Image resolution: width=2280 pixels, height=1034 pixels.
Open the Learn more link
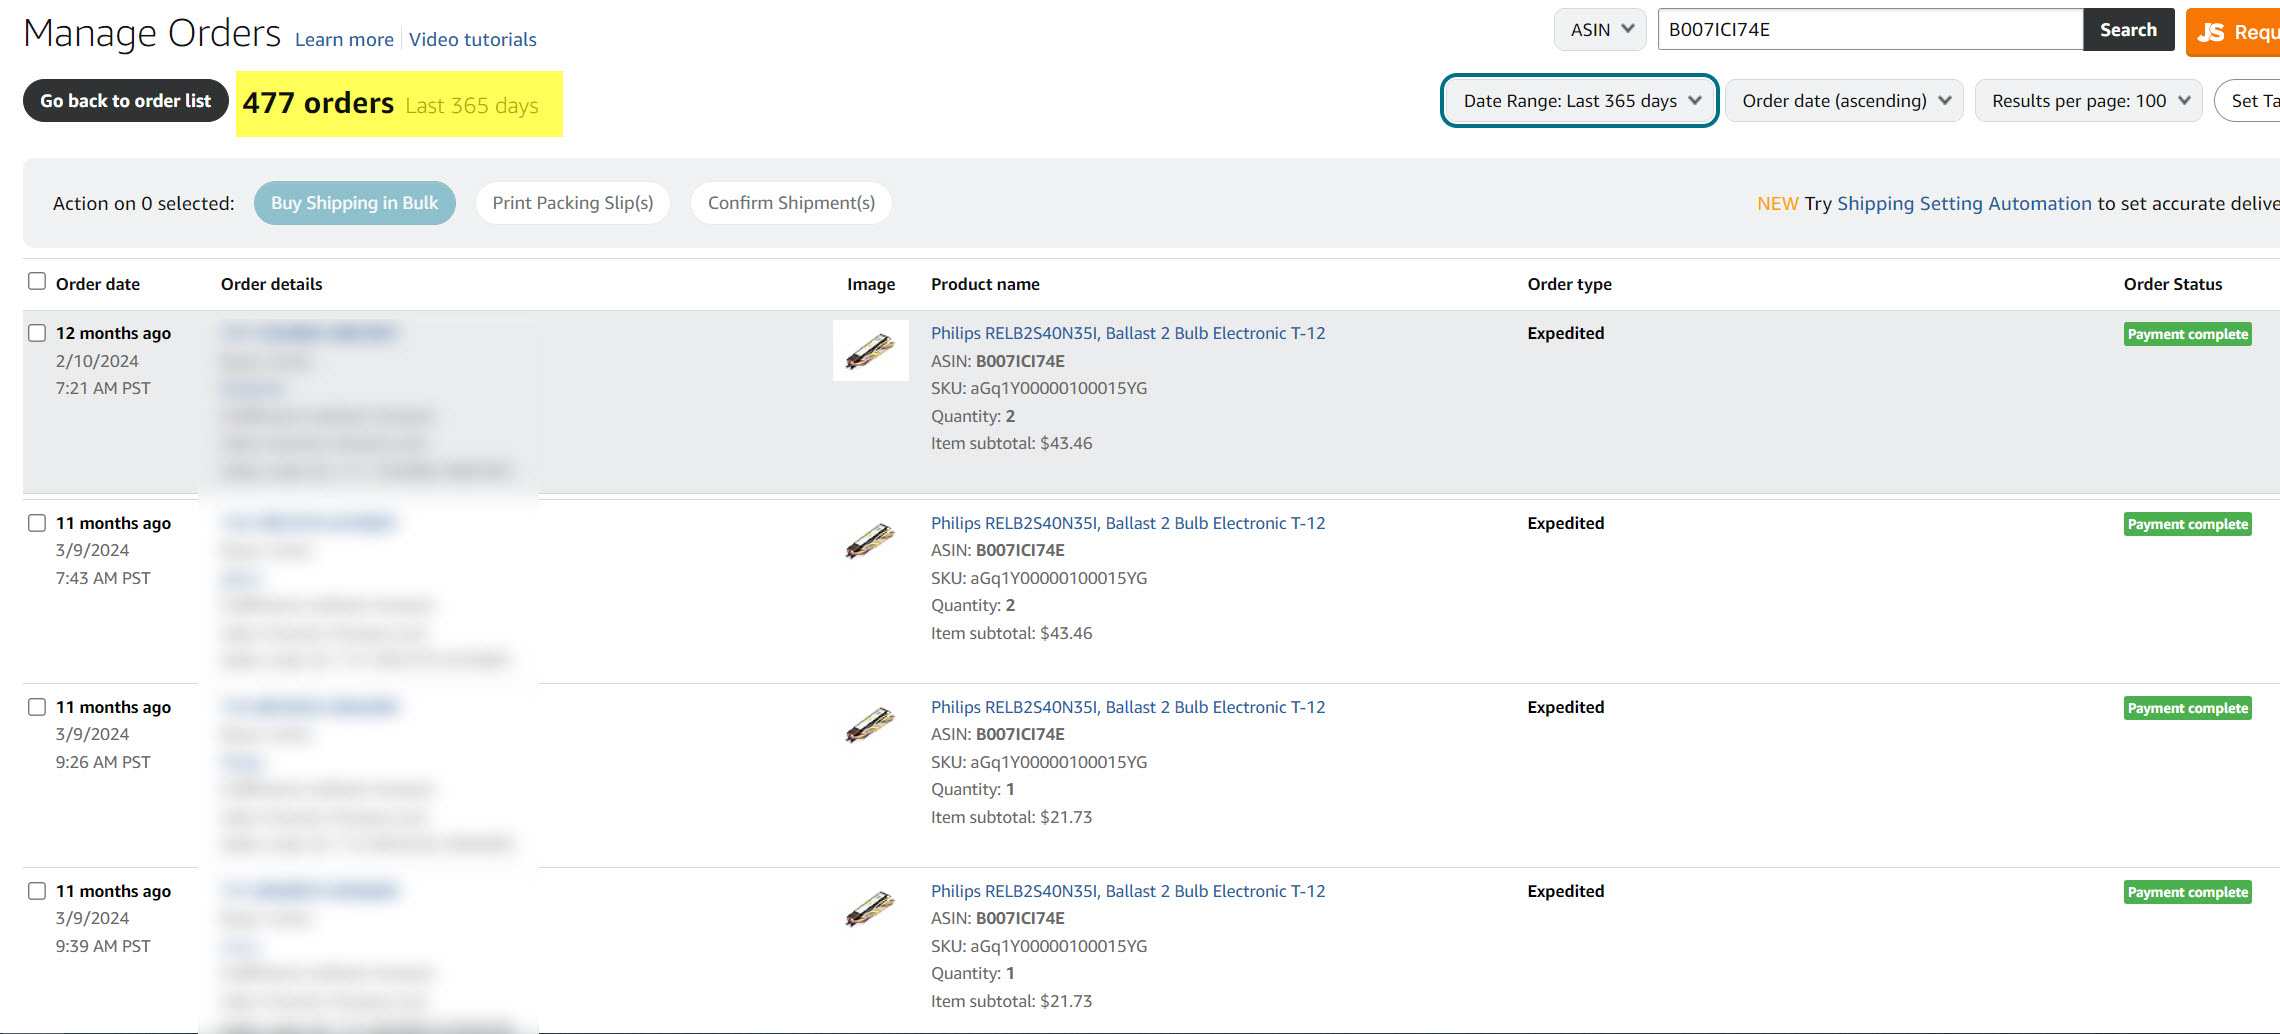coord(344,40)
